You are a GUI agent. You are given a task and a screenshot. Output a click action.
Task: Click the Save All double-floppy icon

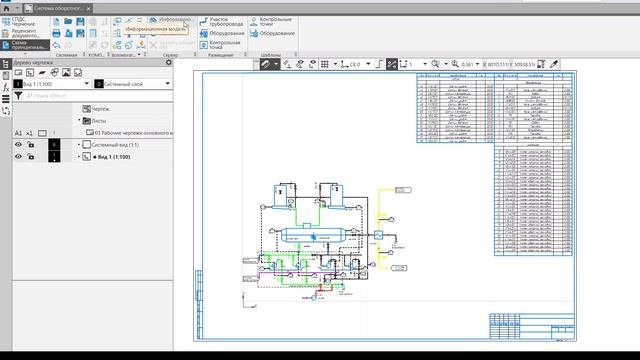point(80,33)
